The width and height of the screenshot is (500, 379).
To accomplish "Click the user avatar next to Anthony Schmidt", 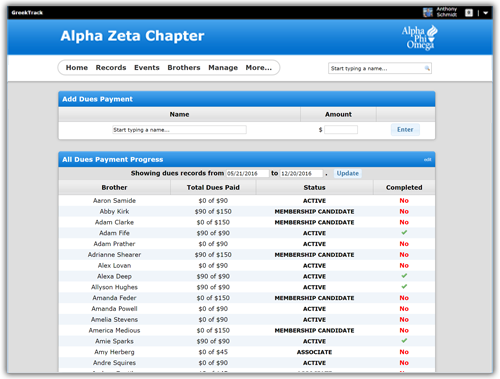I will (428, 13).
